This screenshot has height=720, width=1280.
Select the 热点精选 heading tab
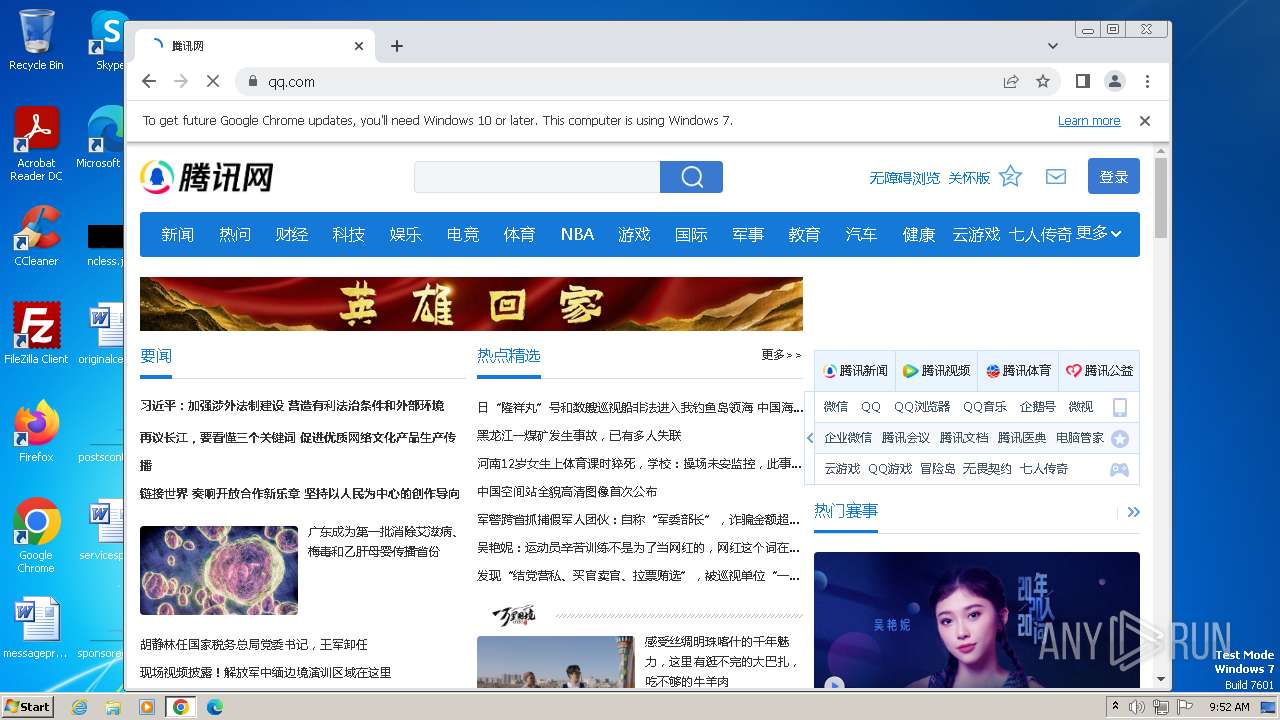[x=509, y=356]
